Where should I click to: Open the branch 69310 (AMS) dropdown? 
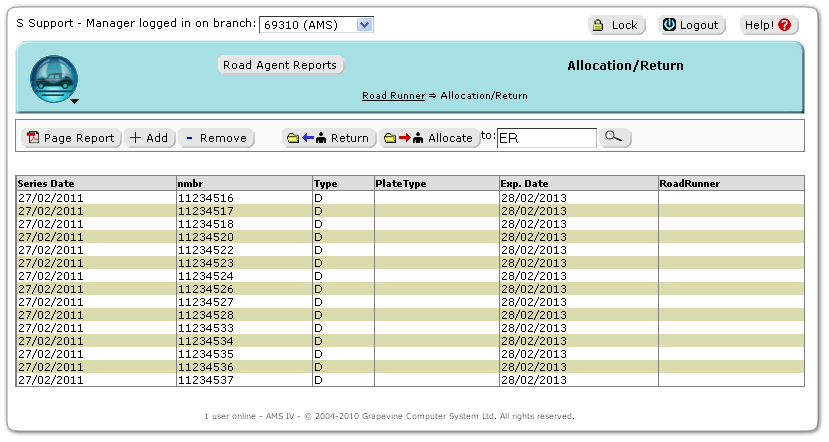315,25
